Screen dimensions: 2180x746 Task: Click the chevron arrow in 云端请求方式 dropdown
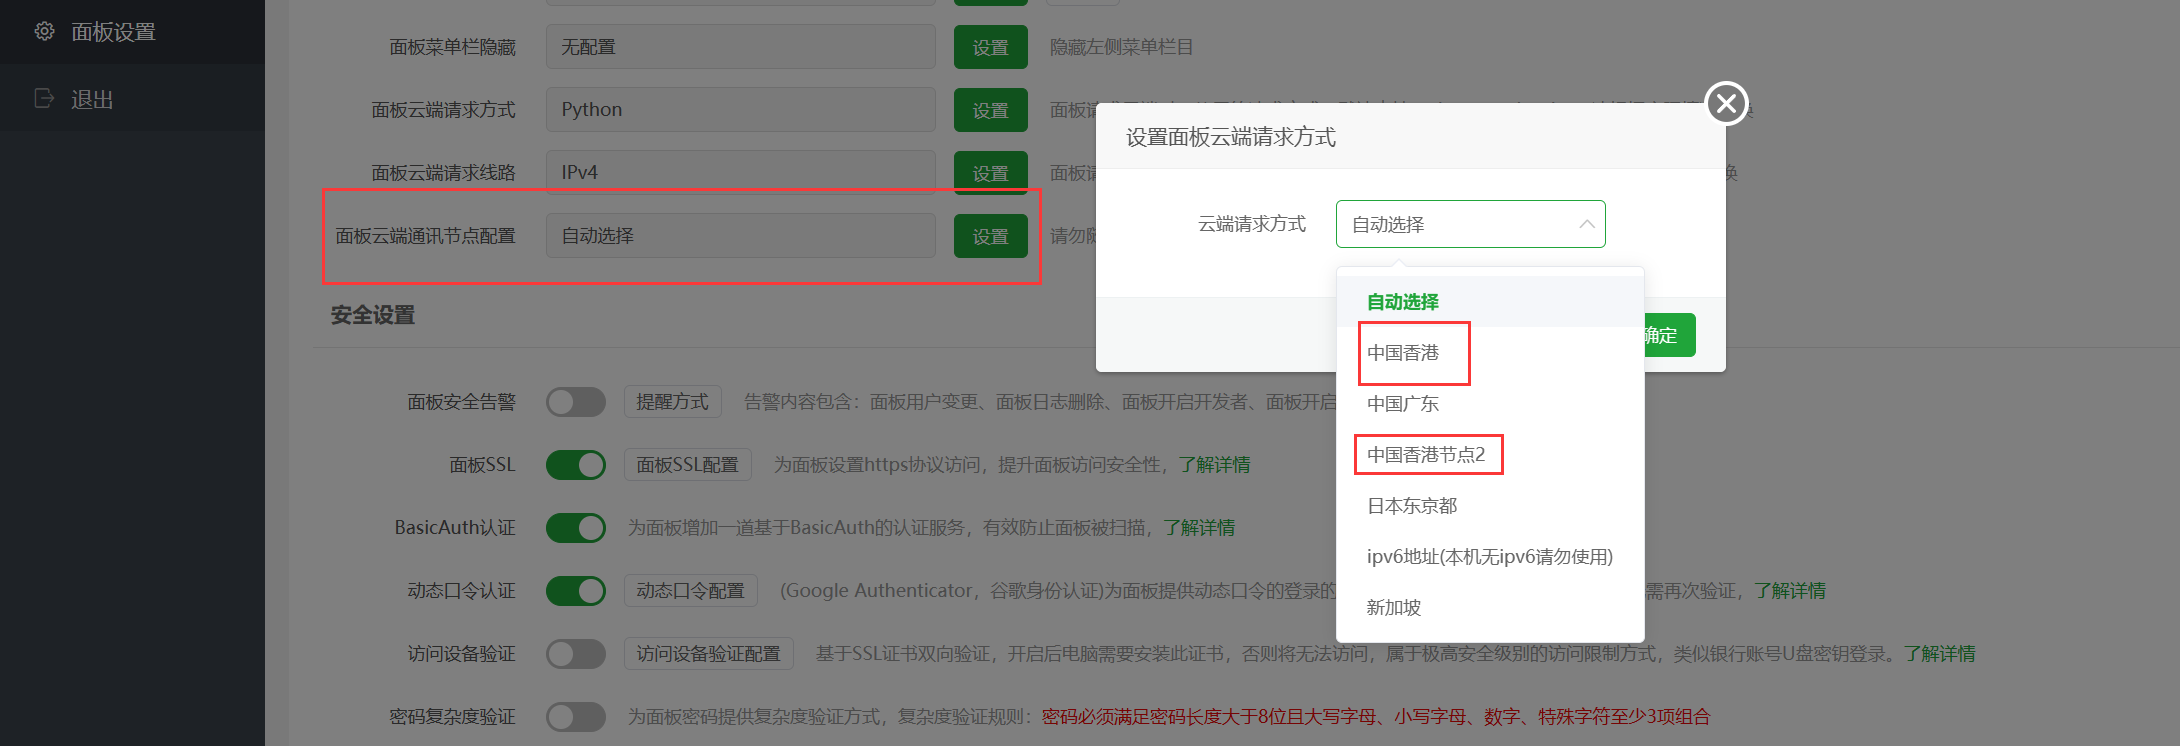(1586, 224)
